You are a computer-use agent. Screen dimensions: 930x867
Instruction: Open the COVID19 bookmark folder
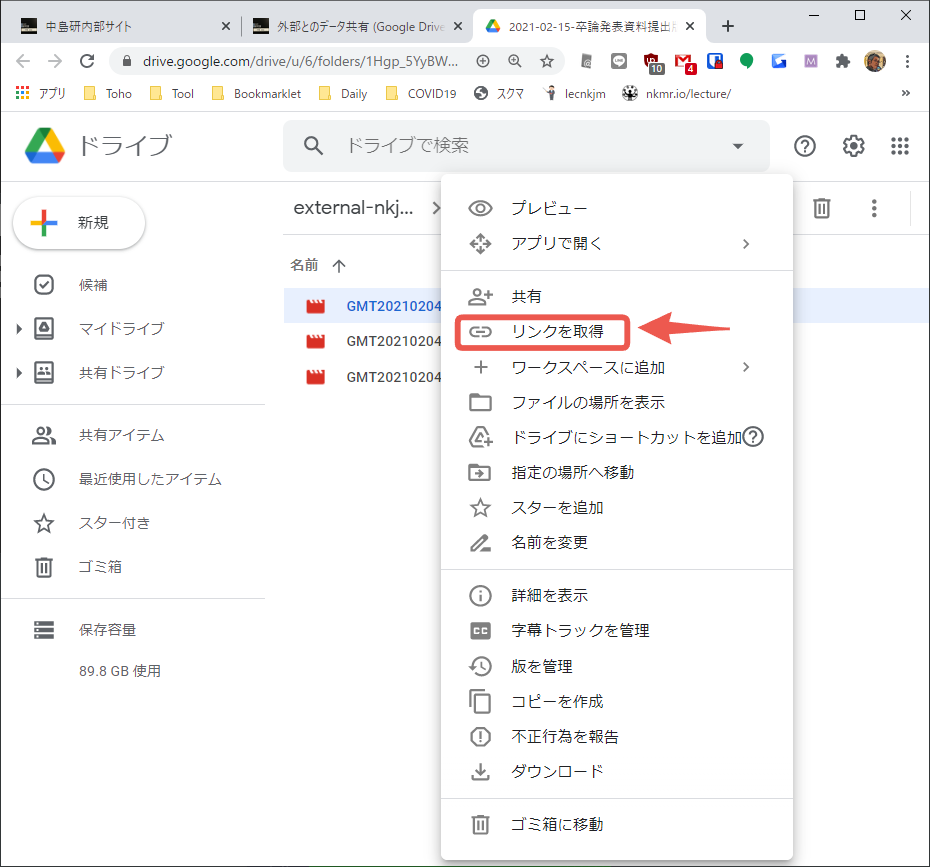[x=421, y=94]
